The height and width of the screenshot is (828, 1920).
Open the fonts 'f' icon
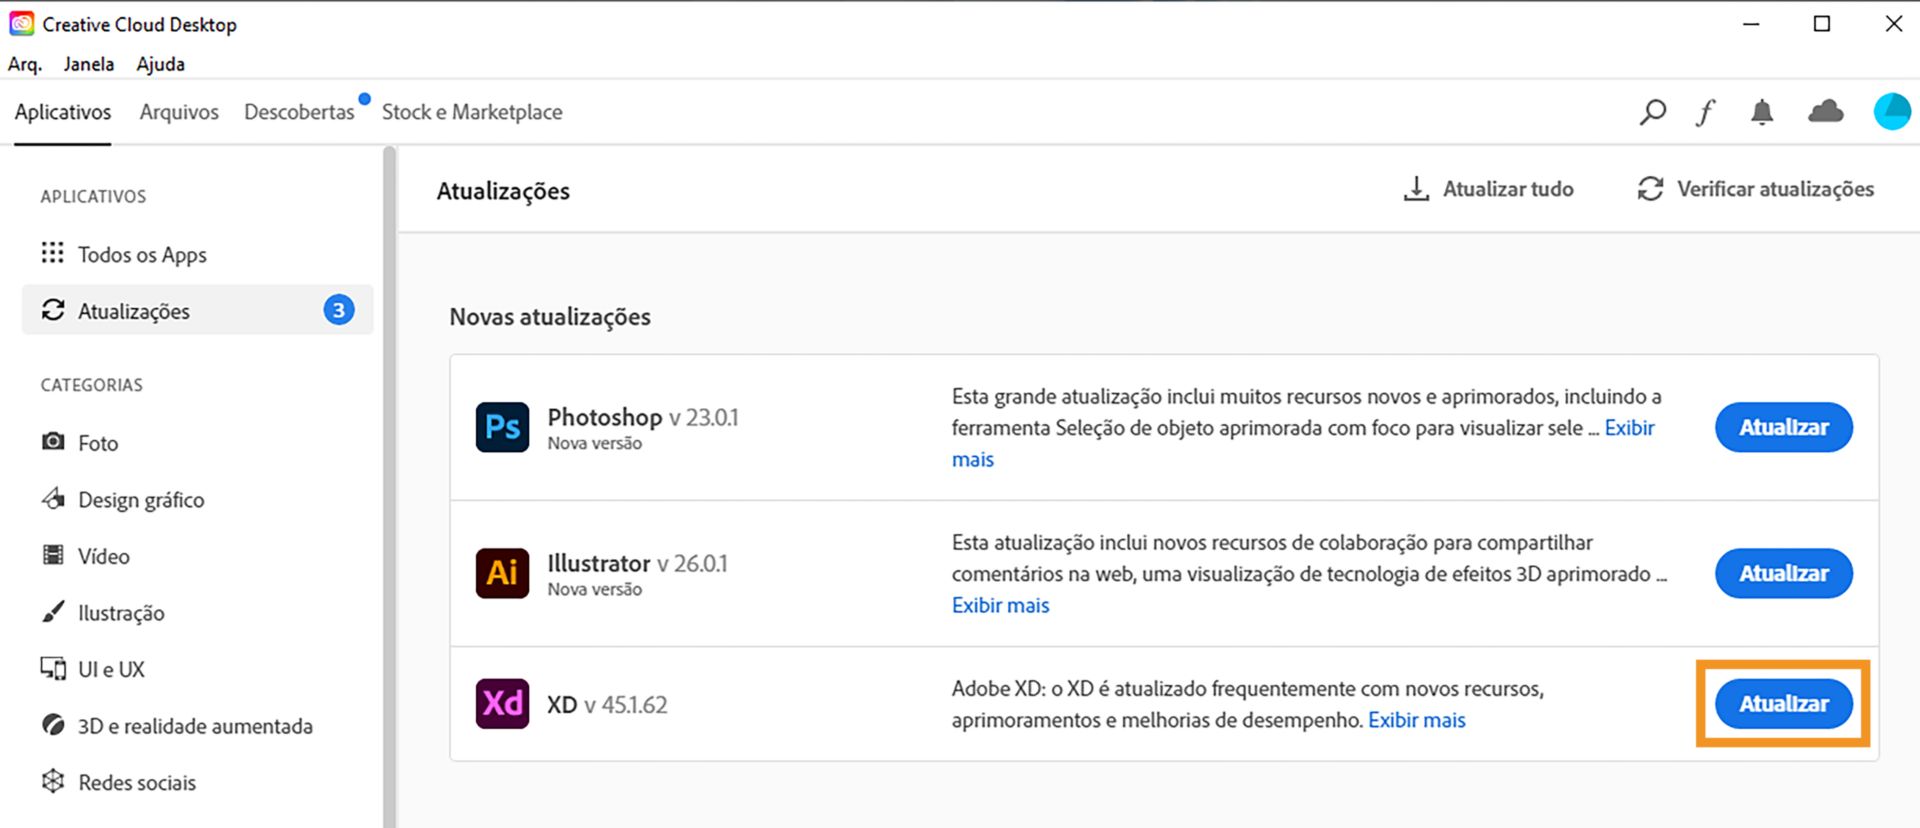click(x=1706, y=112)
